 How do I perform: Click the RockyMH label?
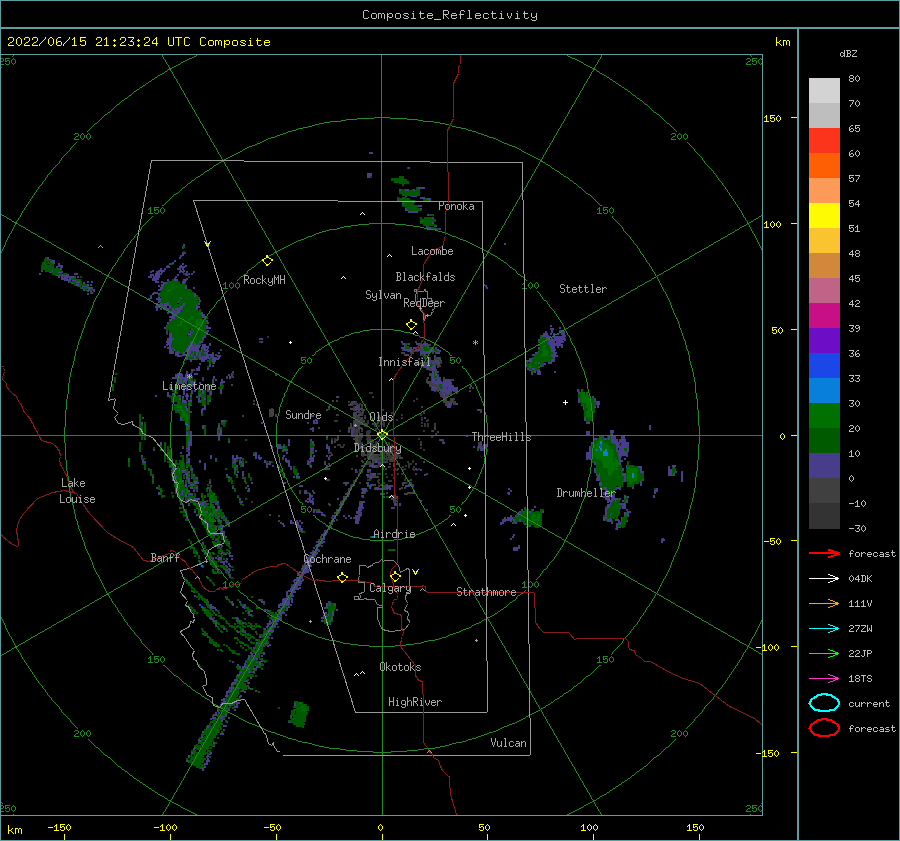click(x=264, y=280)
